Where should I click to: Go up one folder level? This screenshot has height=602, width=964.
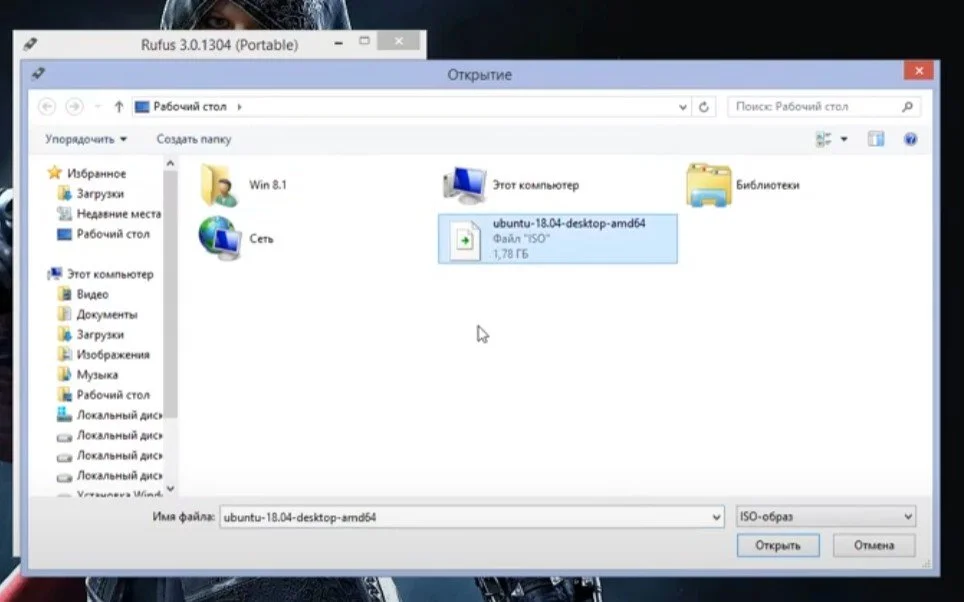pos(119,106)
